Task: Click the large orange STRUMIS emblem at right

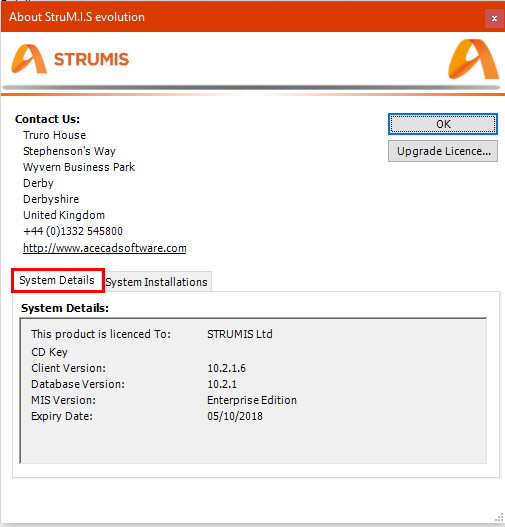Action: coord(473,59)
